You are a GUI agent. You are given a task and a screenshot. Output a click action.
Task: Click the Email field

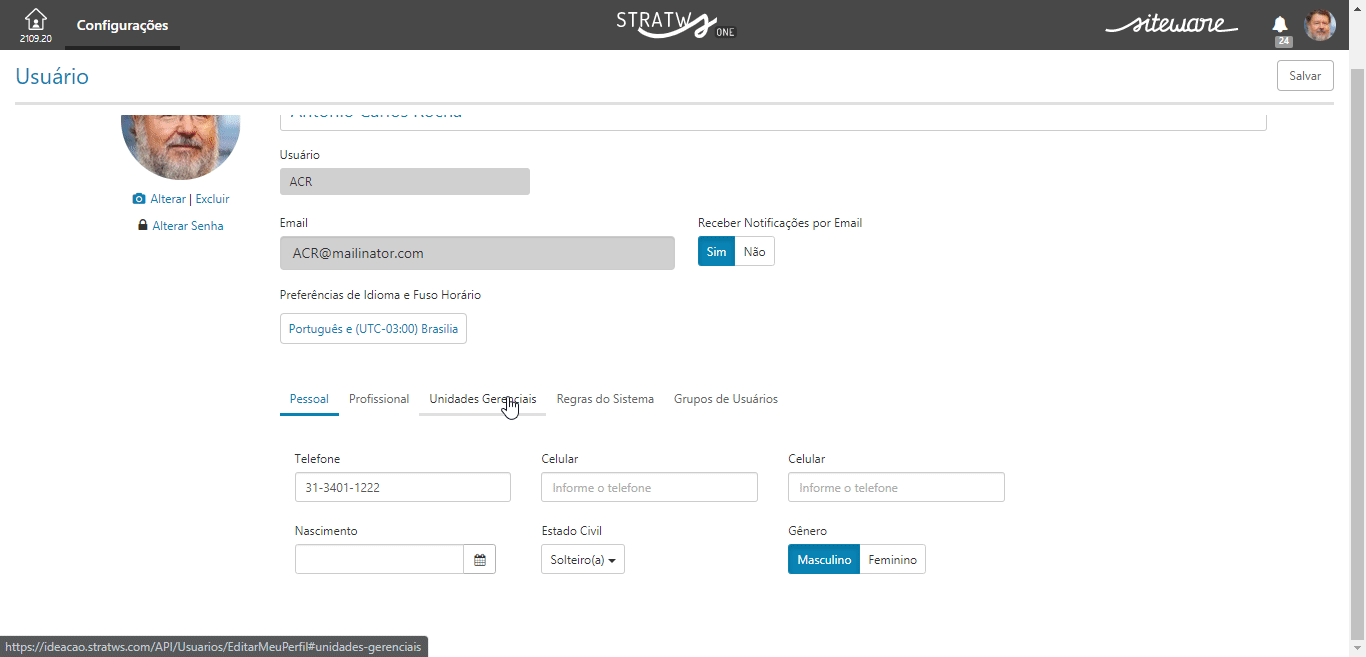pyautogui.click(x=477, y=253)
